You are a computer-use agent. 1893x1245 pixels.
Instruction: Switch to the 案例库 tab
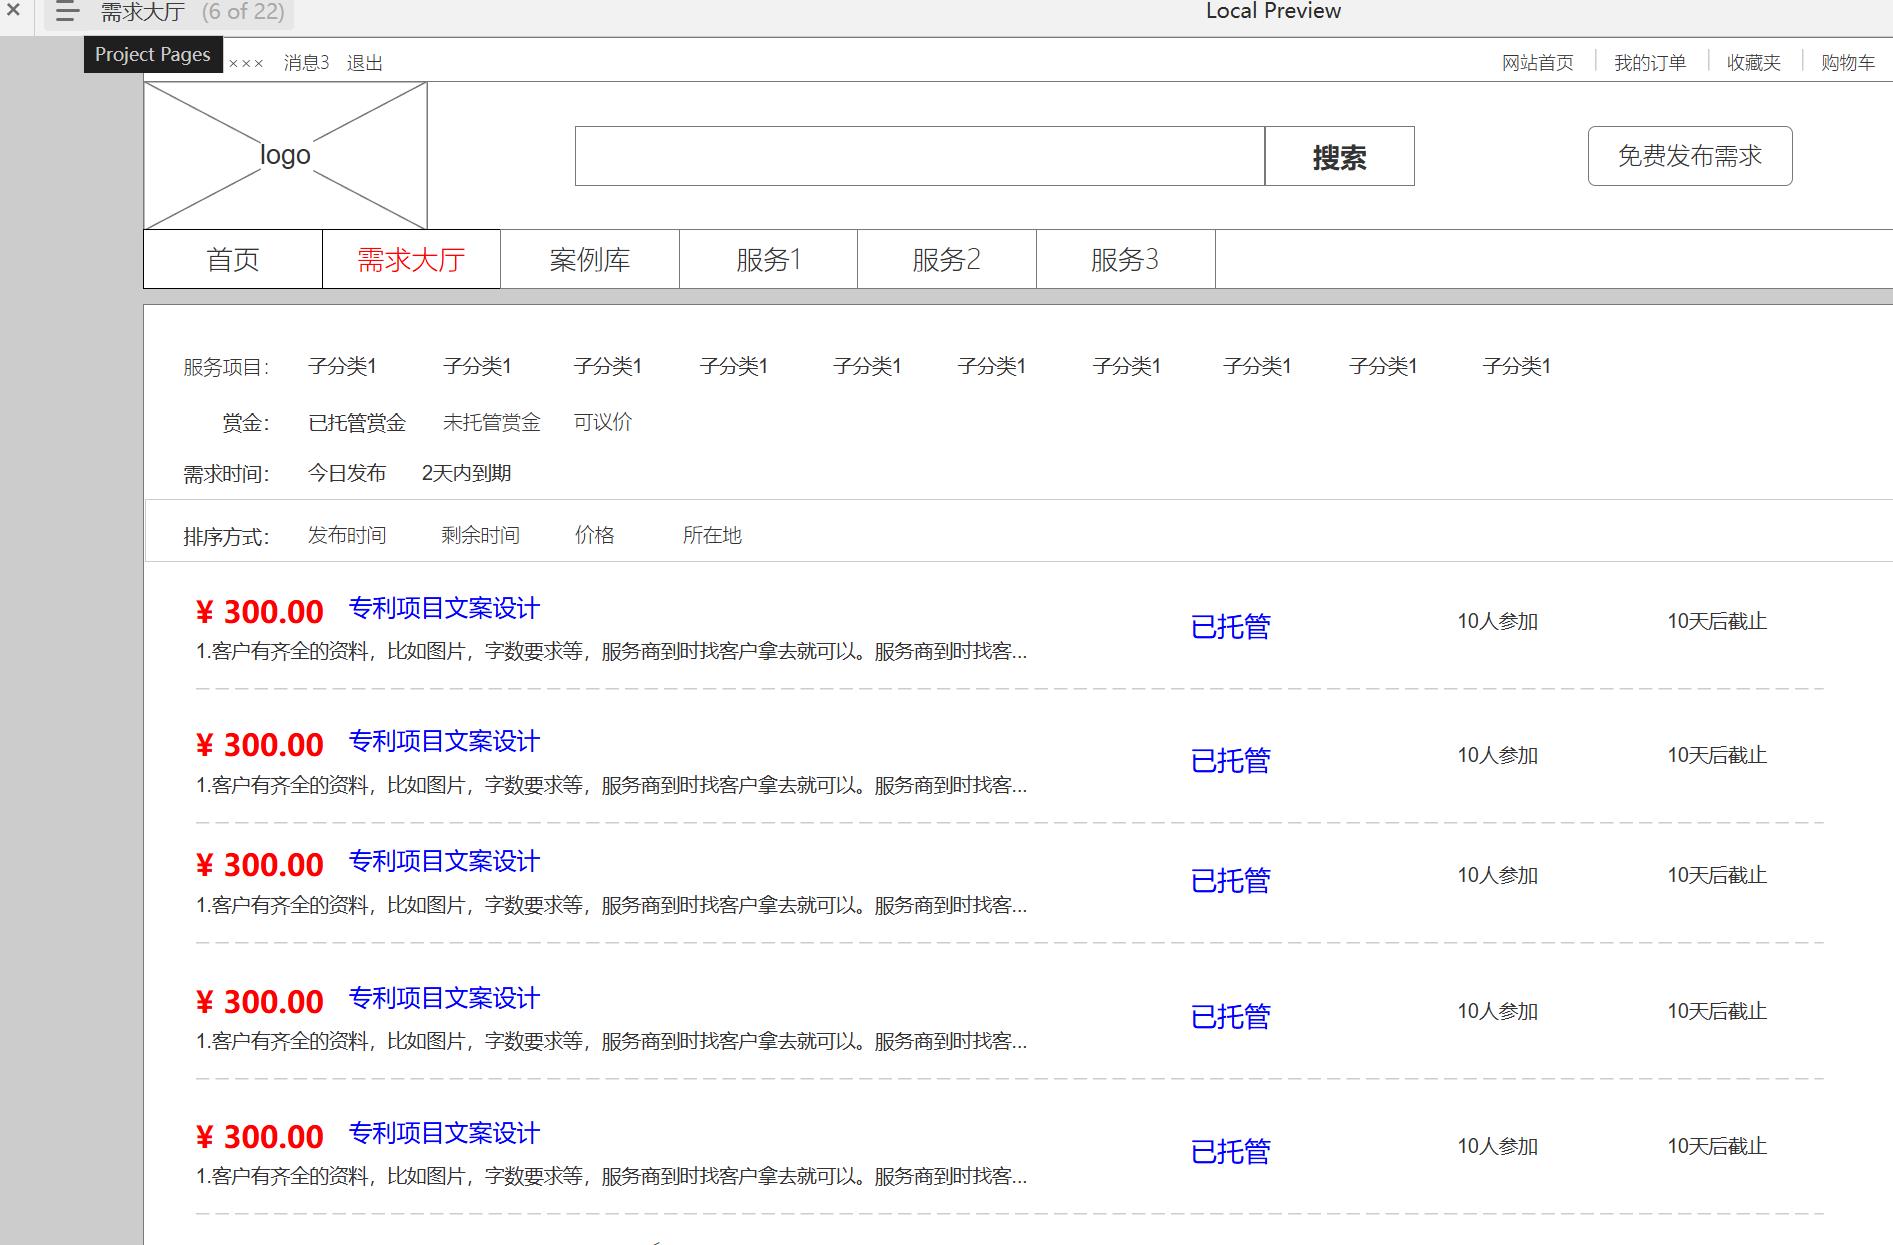[590, 260]
